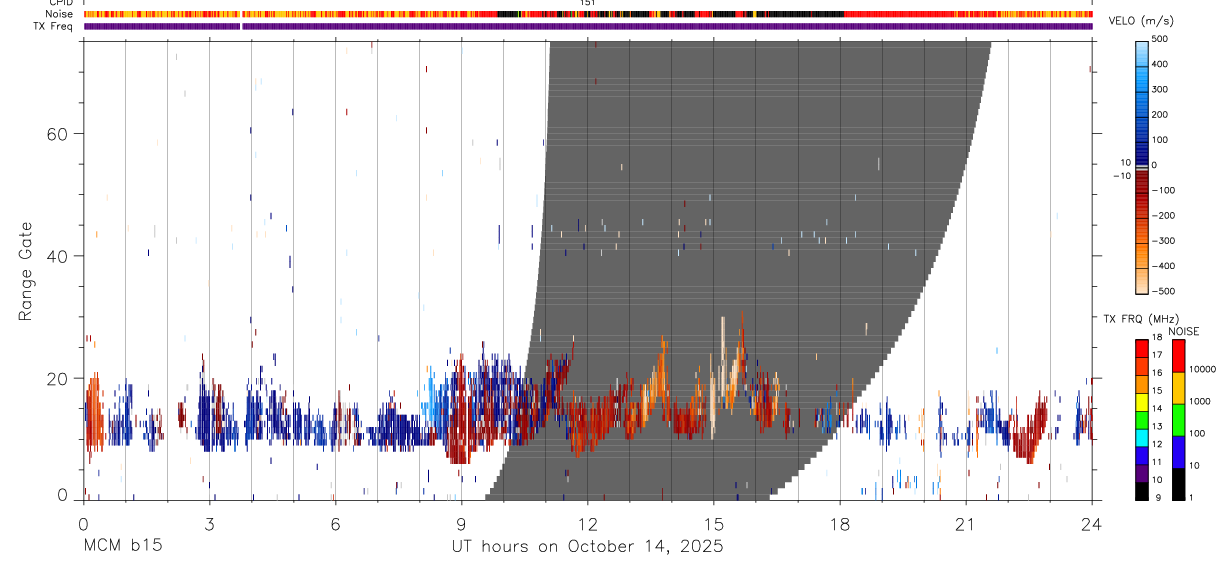The width and height of the screenshot is (1228, 567).
Task: Select the pale-orange −400 to −500 velocity band
Action: coord(1141,279)
